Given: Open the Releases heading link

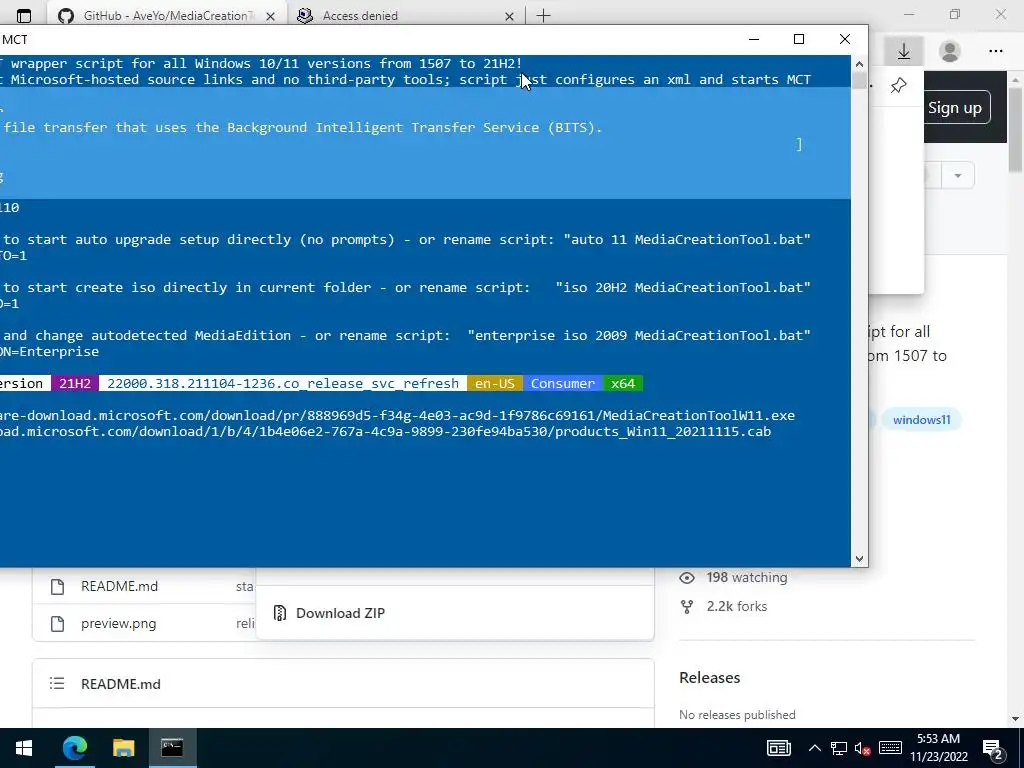Looking at the screenshot, I should coord(709,677).
